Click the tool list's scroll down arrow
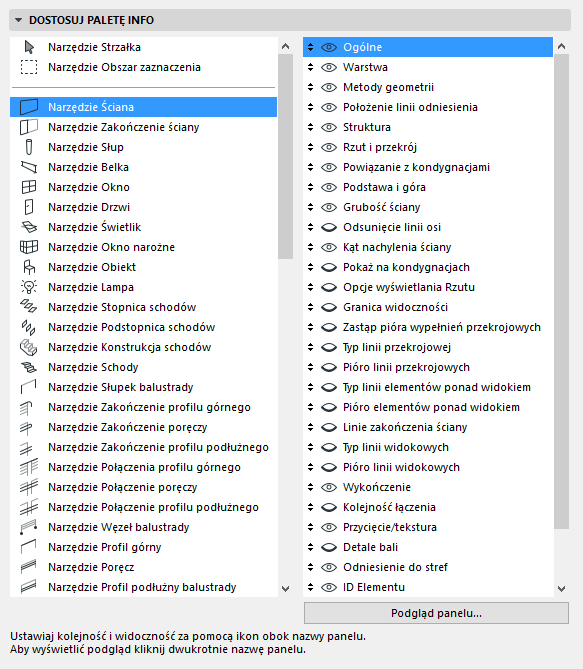Viewport: 583px width, 669px height. 286,588
